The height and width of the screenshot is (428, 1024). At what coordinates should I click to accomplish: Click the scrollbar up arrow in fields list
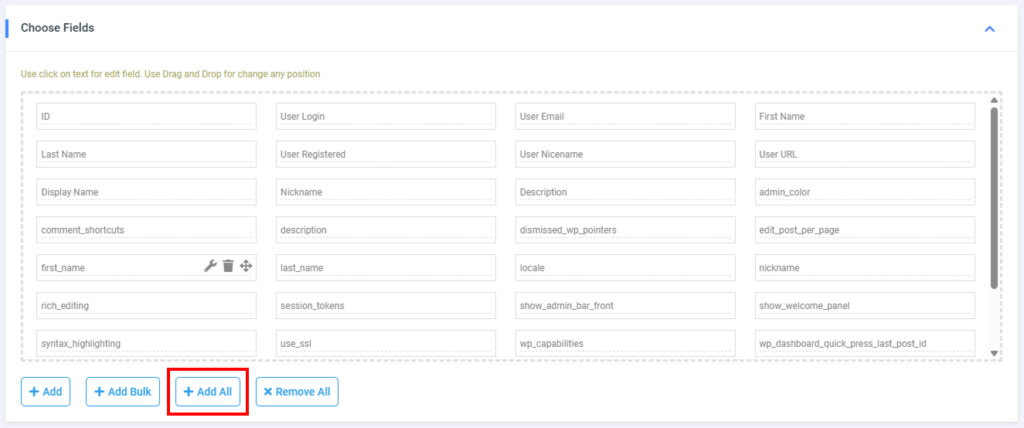click(x=994, y=100)
